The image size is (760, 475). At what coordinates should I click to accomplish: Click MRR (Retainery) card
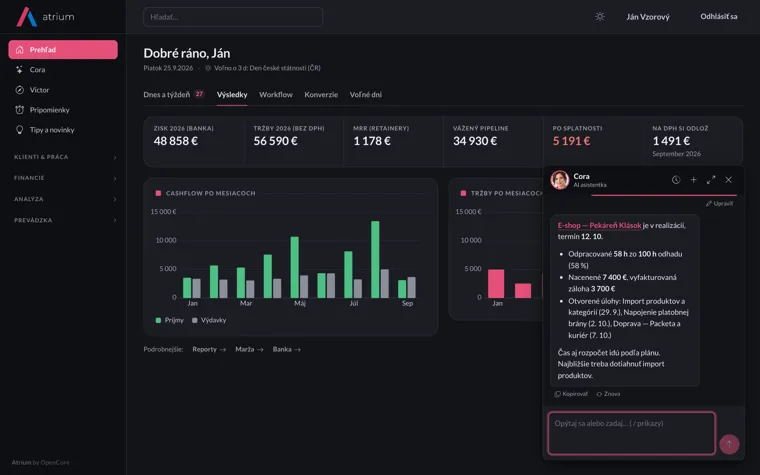tap(393, 141)
